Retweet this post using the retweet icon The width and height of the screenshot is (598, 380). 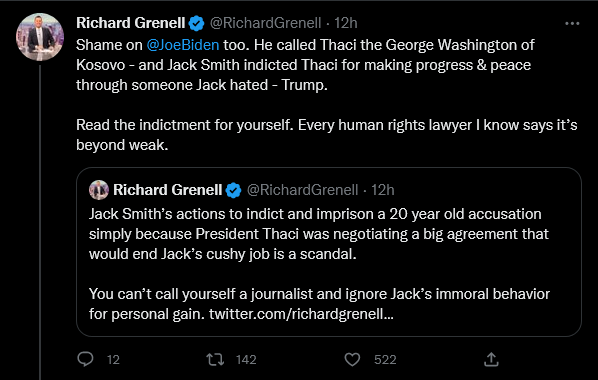pos(215,359)
